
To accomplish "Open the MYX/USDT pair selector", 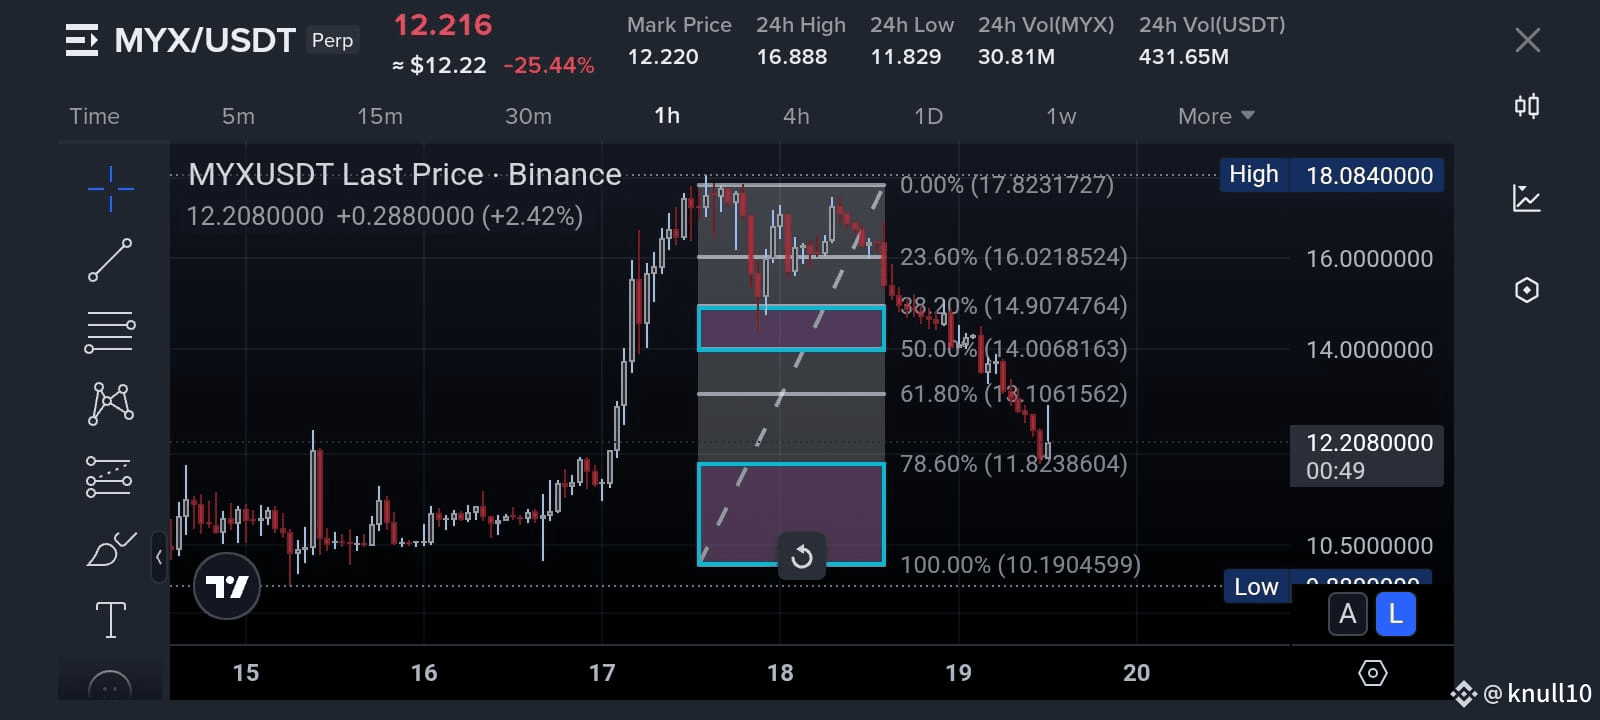I will click(x=205, y=40).
